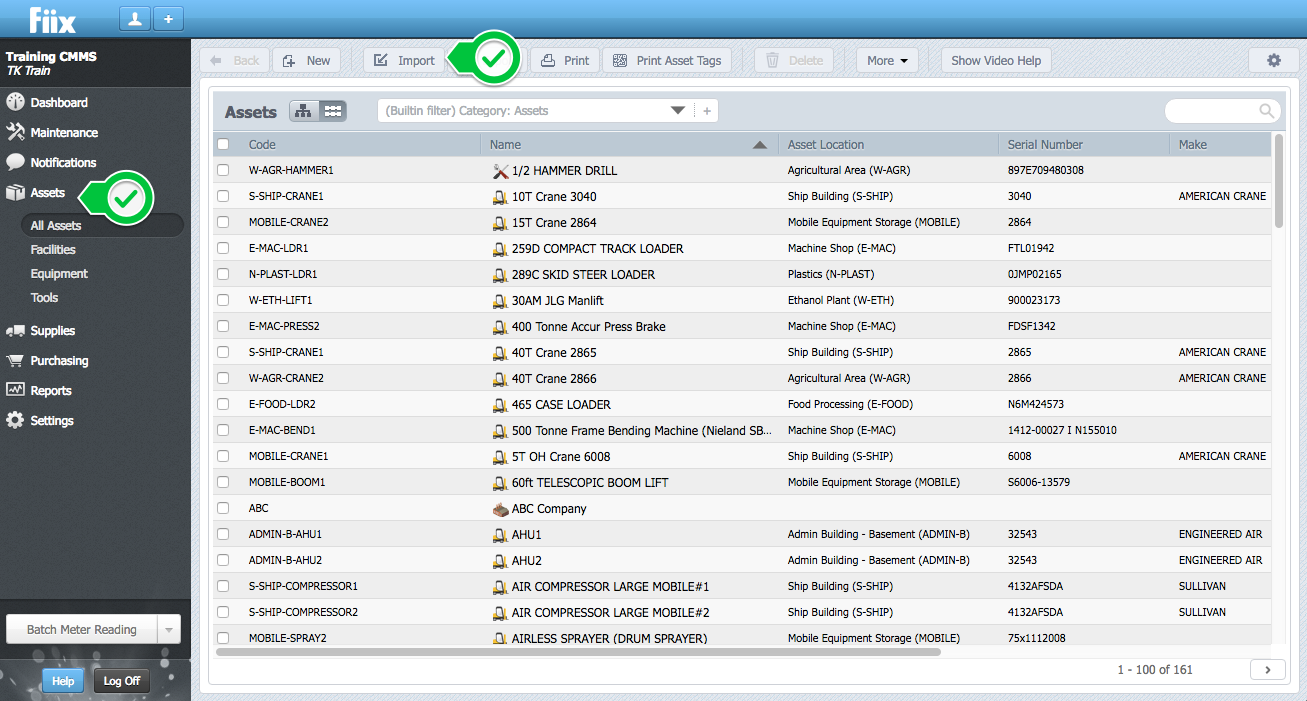Click the search magnifier icon
Viewport: 1307px width, 701px height.
coord(1266,111)
